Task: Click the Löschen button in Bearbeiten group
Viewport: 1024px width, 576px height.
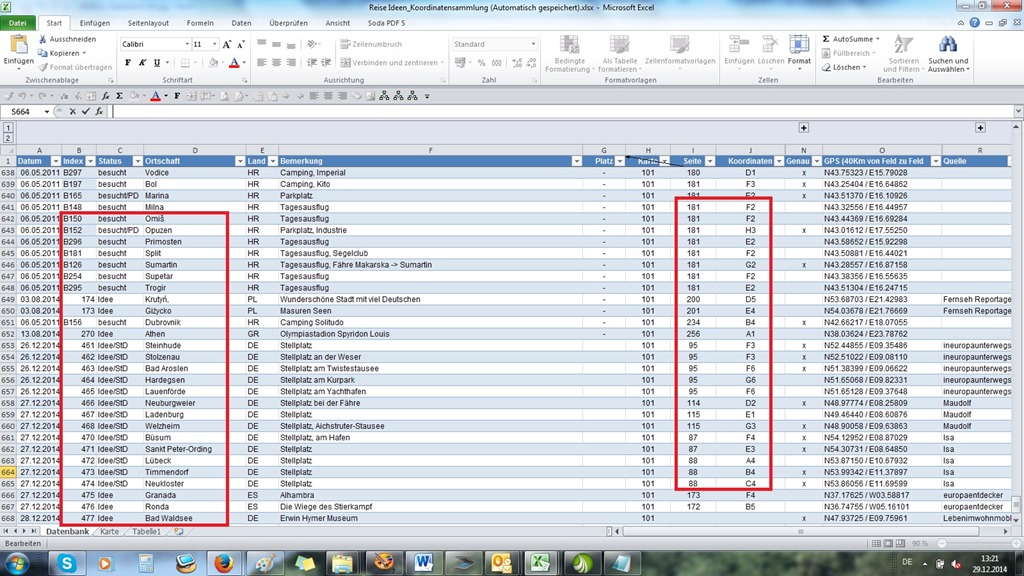Action: 845,67
